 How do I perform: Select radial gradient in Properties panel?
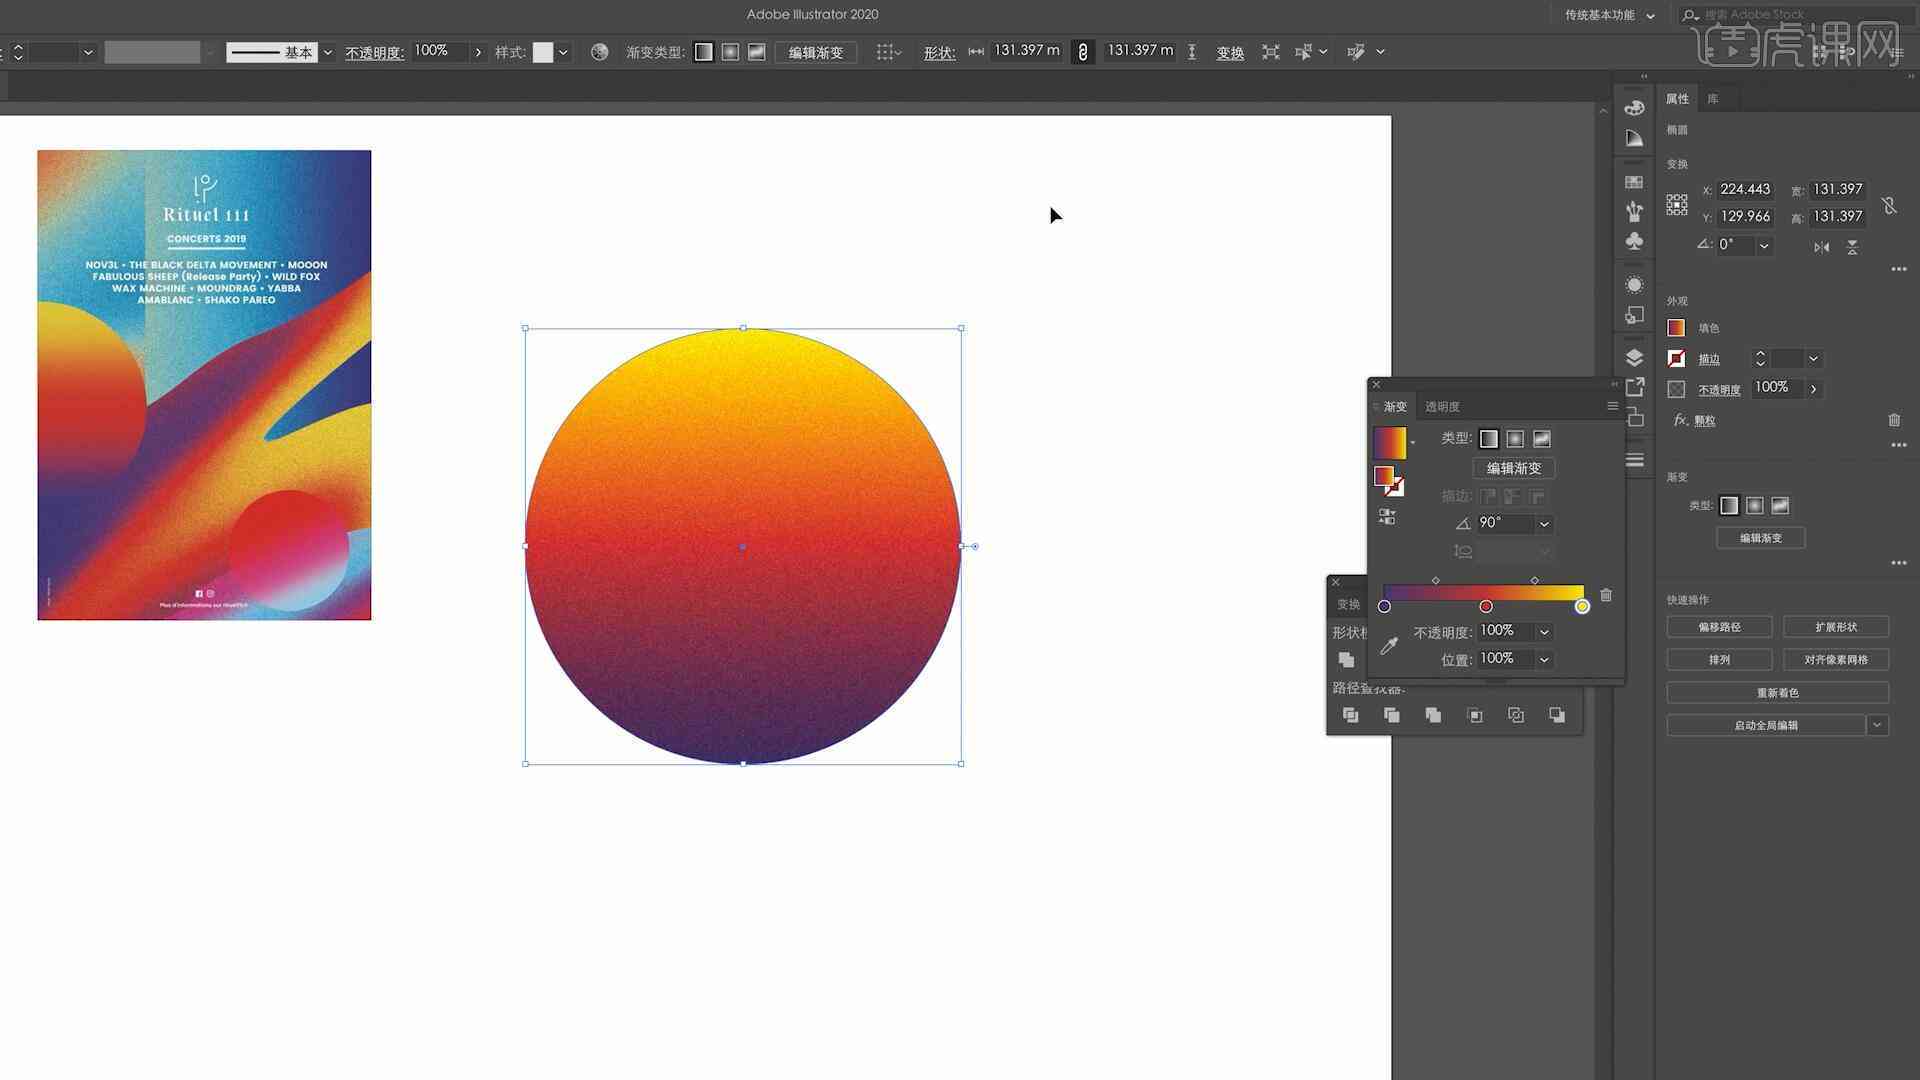pos(1754,506)
